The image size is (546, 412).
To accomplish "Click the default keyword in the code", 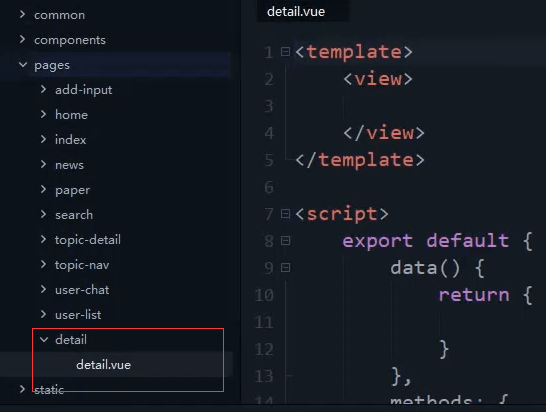I will point(468,241).
